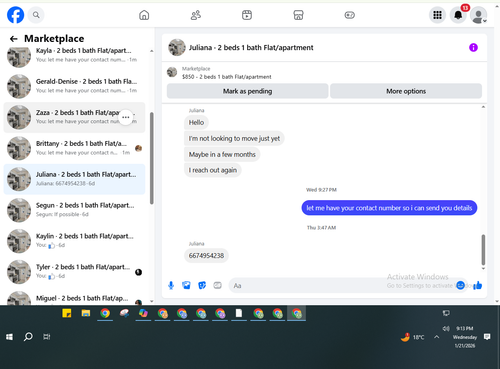Click message thread scrollbar thumb
Viewport: 500px width, 369px height.
[x=483, y=250]
